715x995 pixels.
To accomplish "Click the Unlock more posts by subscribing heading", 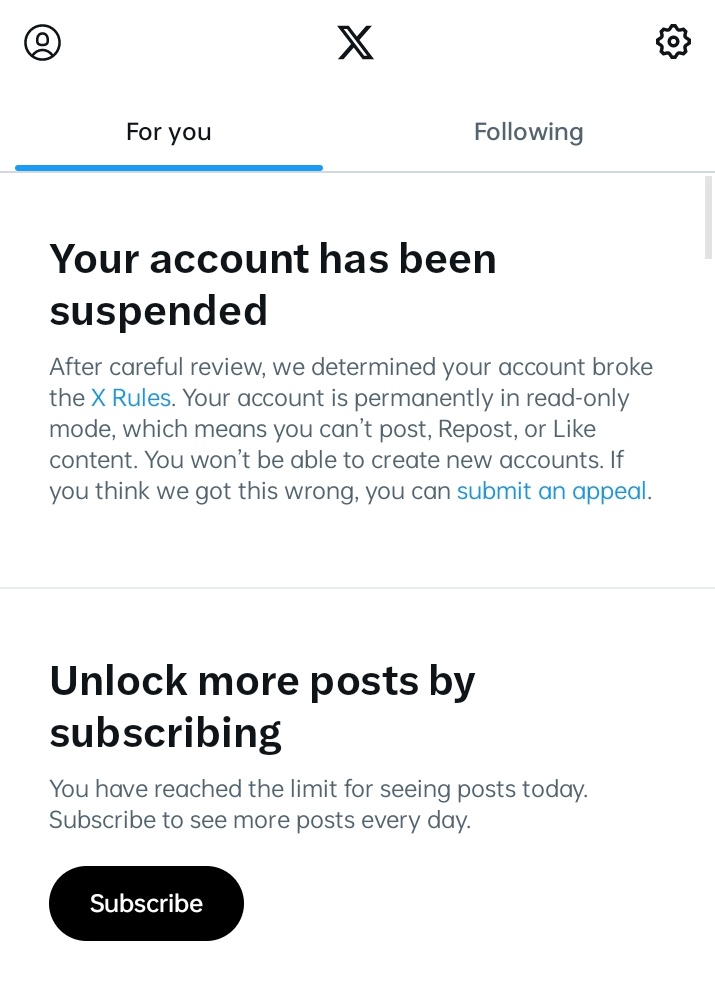I will coord(263,706).
